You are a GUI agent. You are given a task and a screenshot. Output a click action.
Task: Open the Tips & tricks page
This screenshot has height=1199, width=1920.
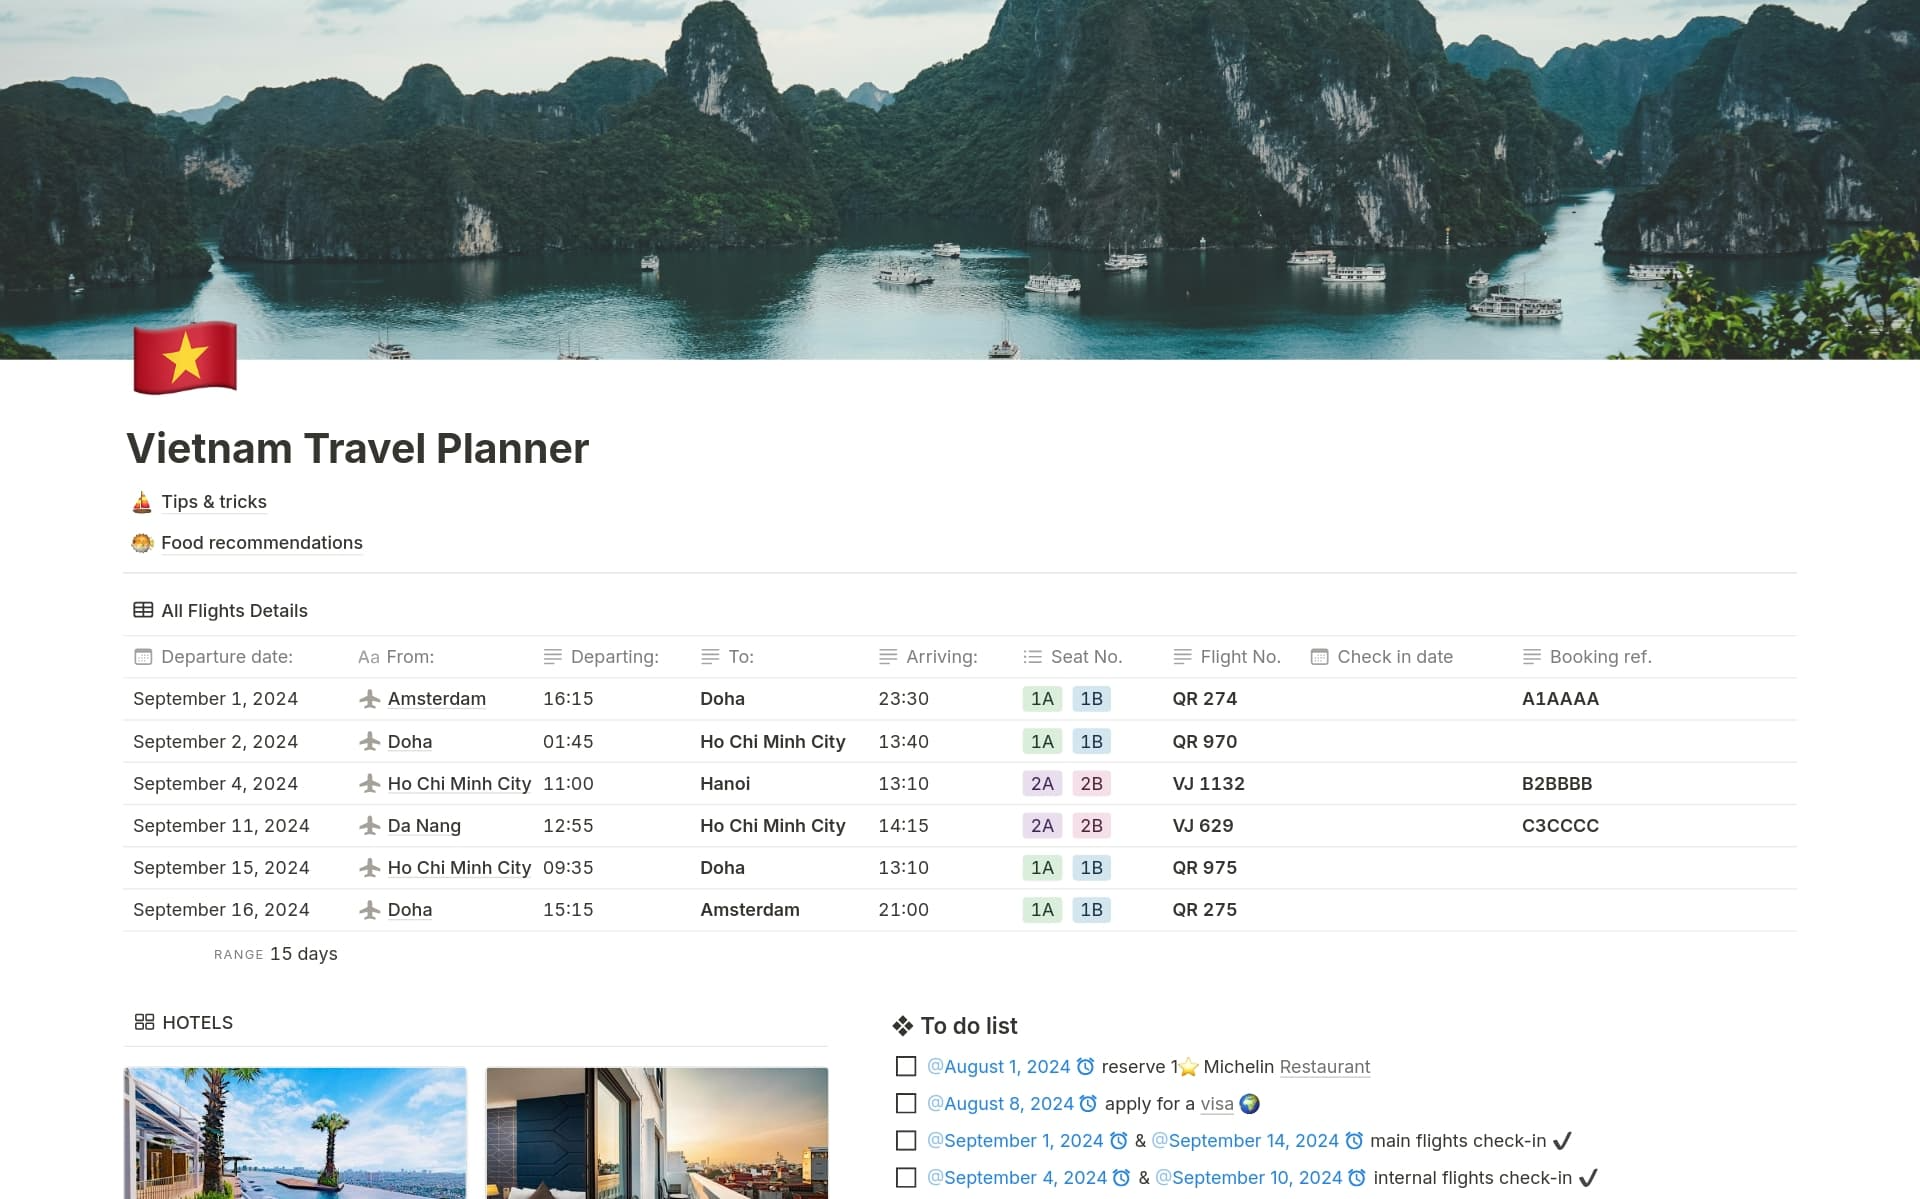click(213, 501)
